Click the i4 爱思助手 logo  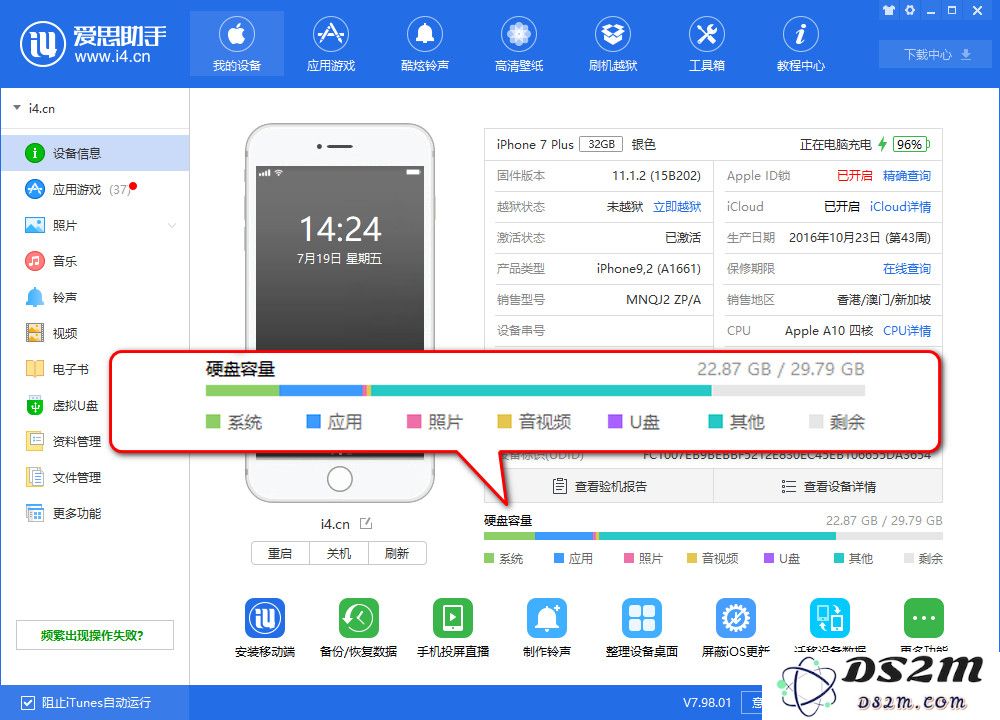(x=94, y=43)
